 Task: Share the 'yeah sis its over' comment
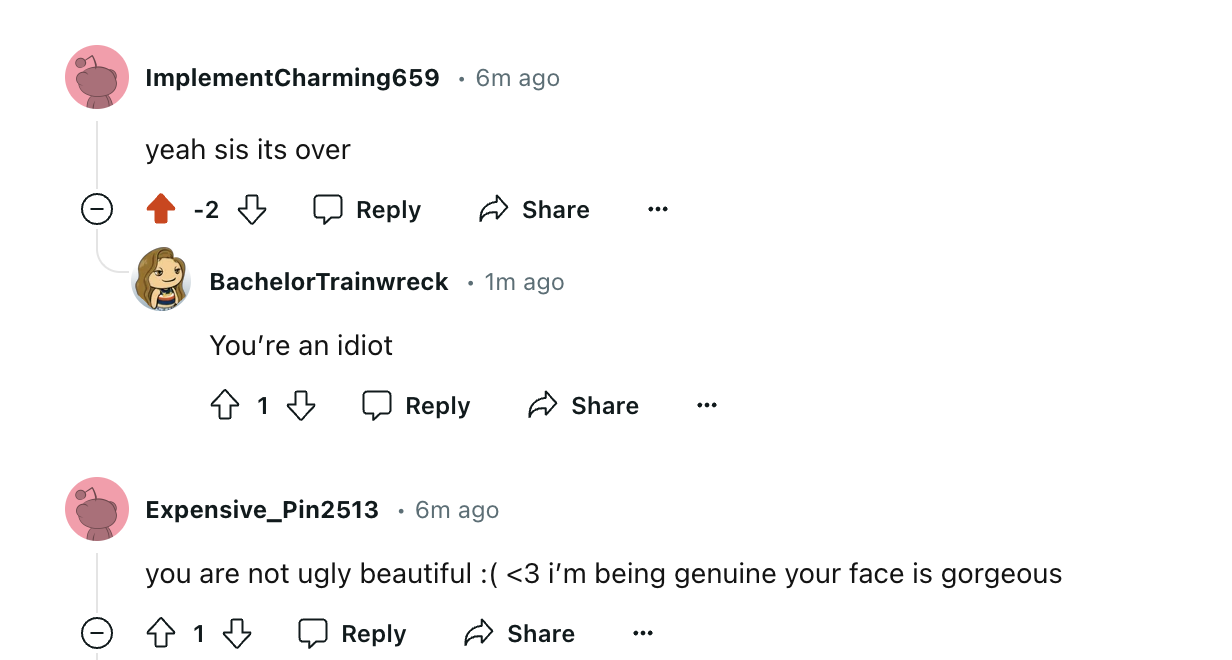(x=534, y=209)
